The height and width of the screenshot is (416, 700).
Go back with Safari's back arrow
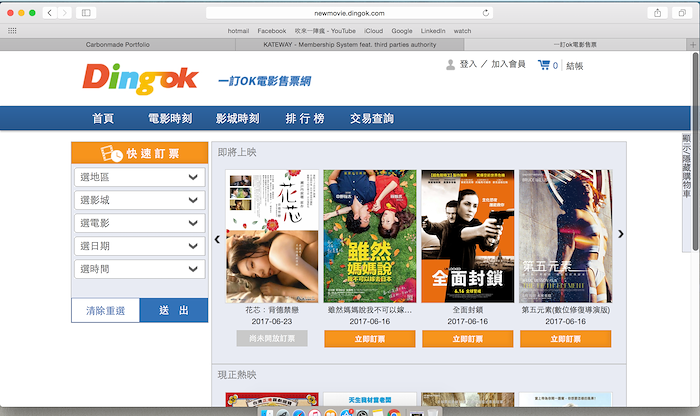pyautogui.click(x=50, y=13)
